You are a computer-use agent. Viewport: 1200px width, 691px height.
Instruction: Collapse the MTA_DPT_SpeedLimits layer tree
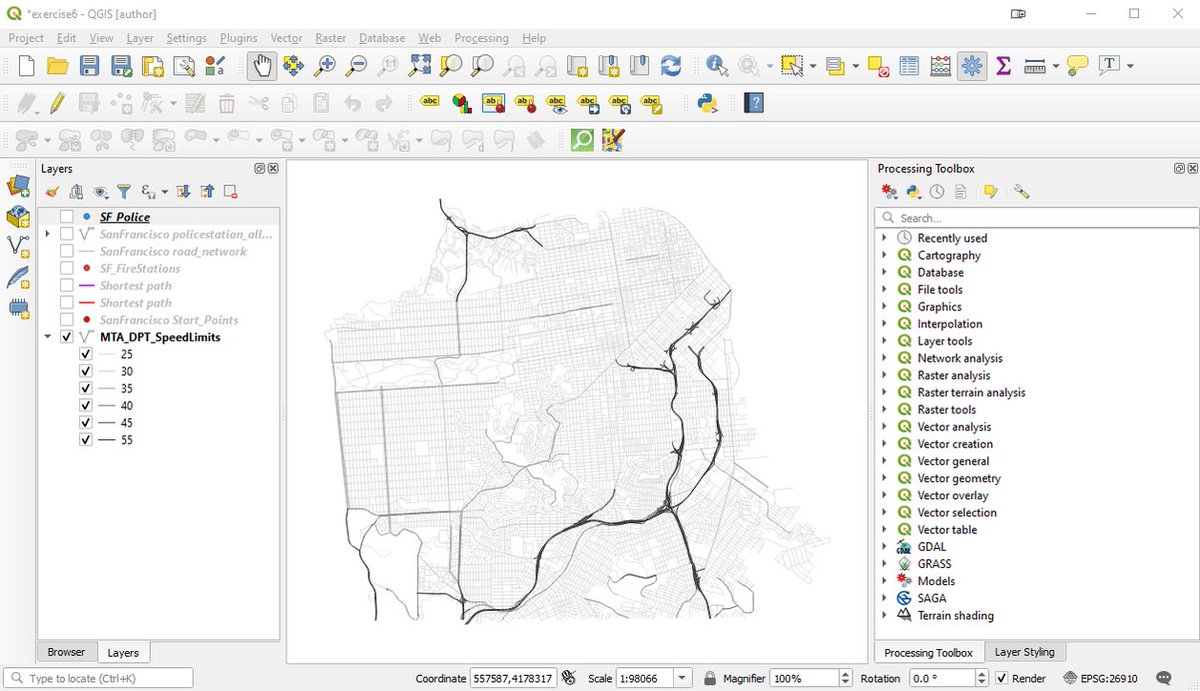click(48, 337)
